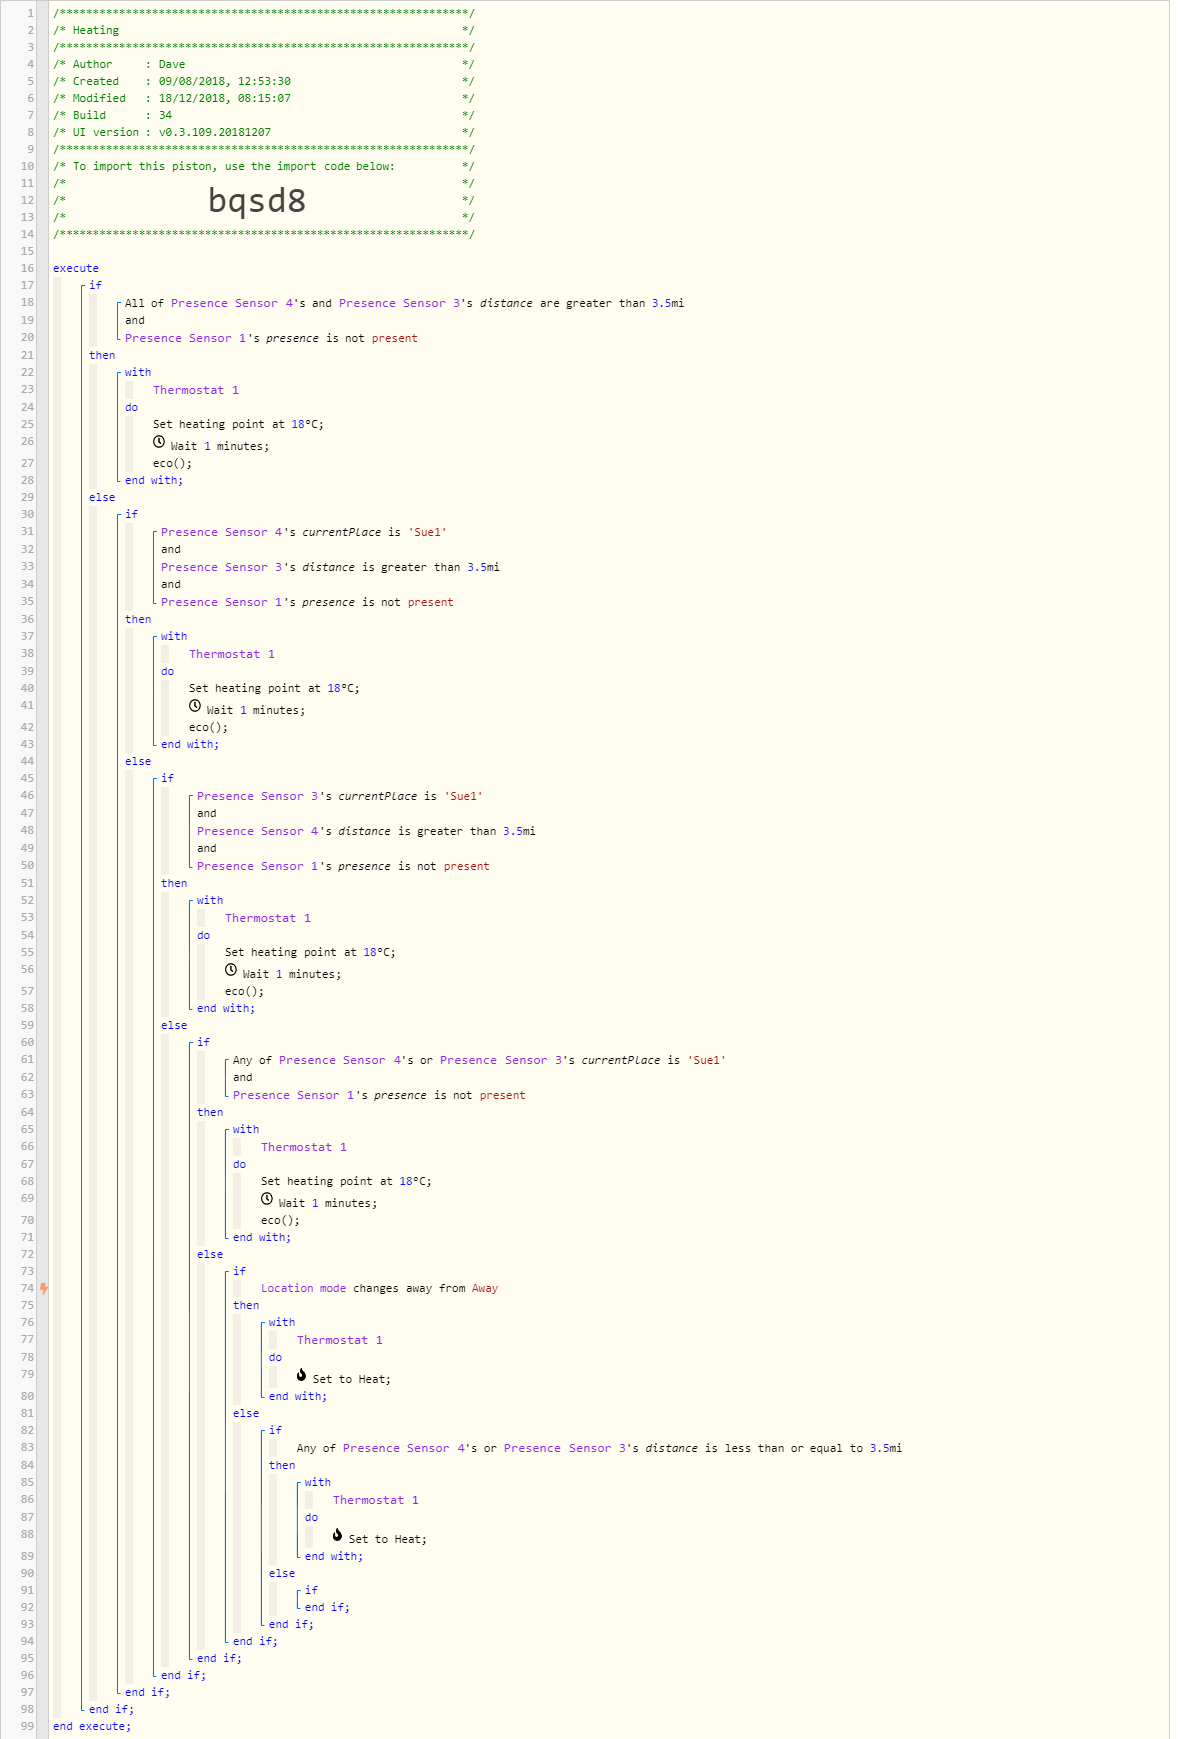1178x1739 pixels.
Task: Click 'Set heating point at 18°C' on line 25
Action: [238, 424]
